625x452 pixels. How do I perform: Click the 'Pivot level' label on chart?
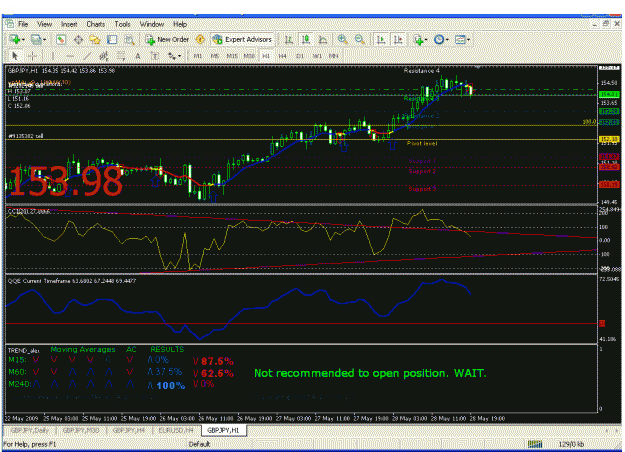[422, 143]
